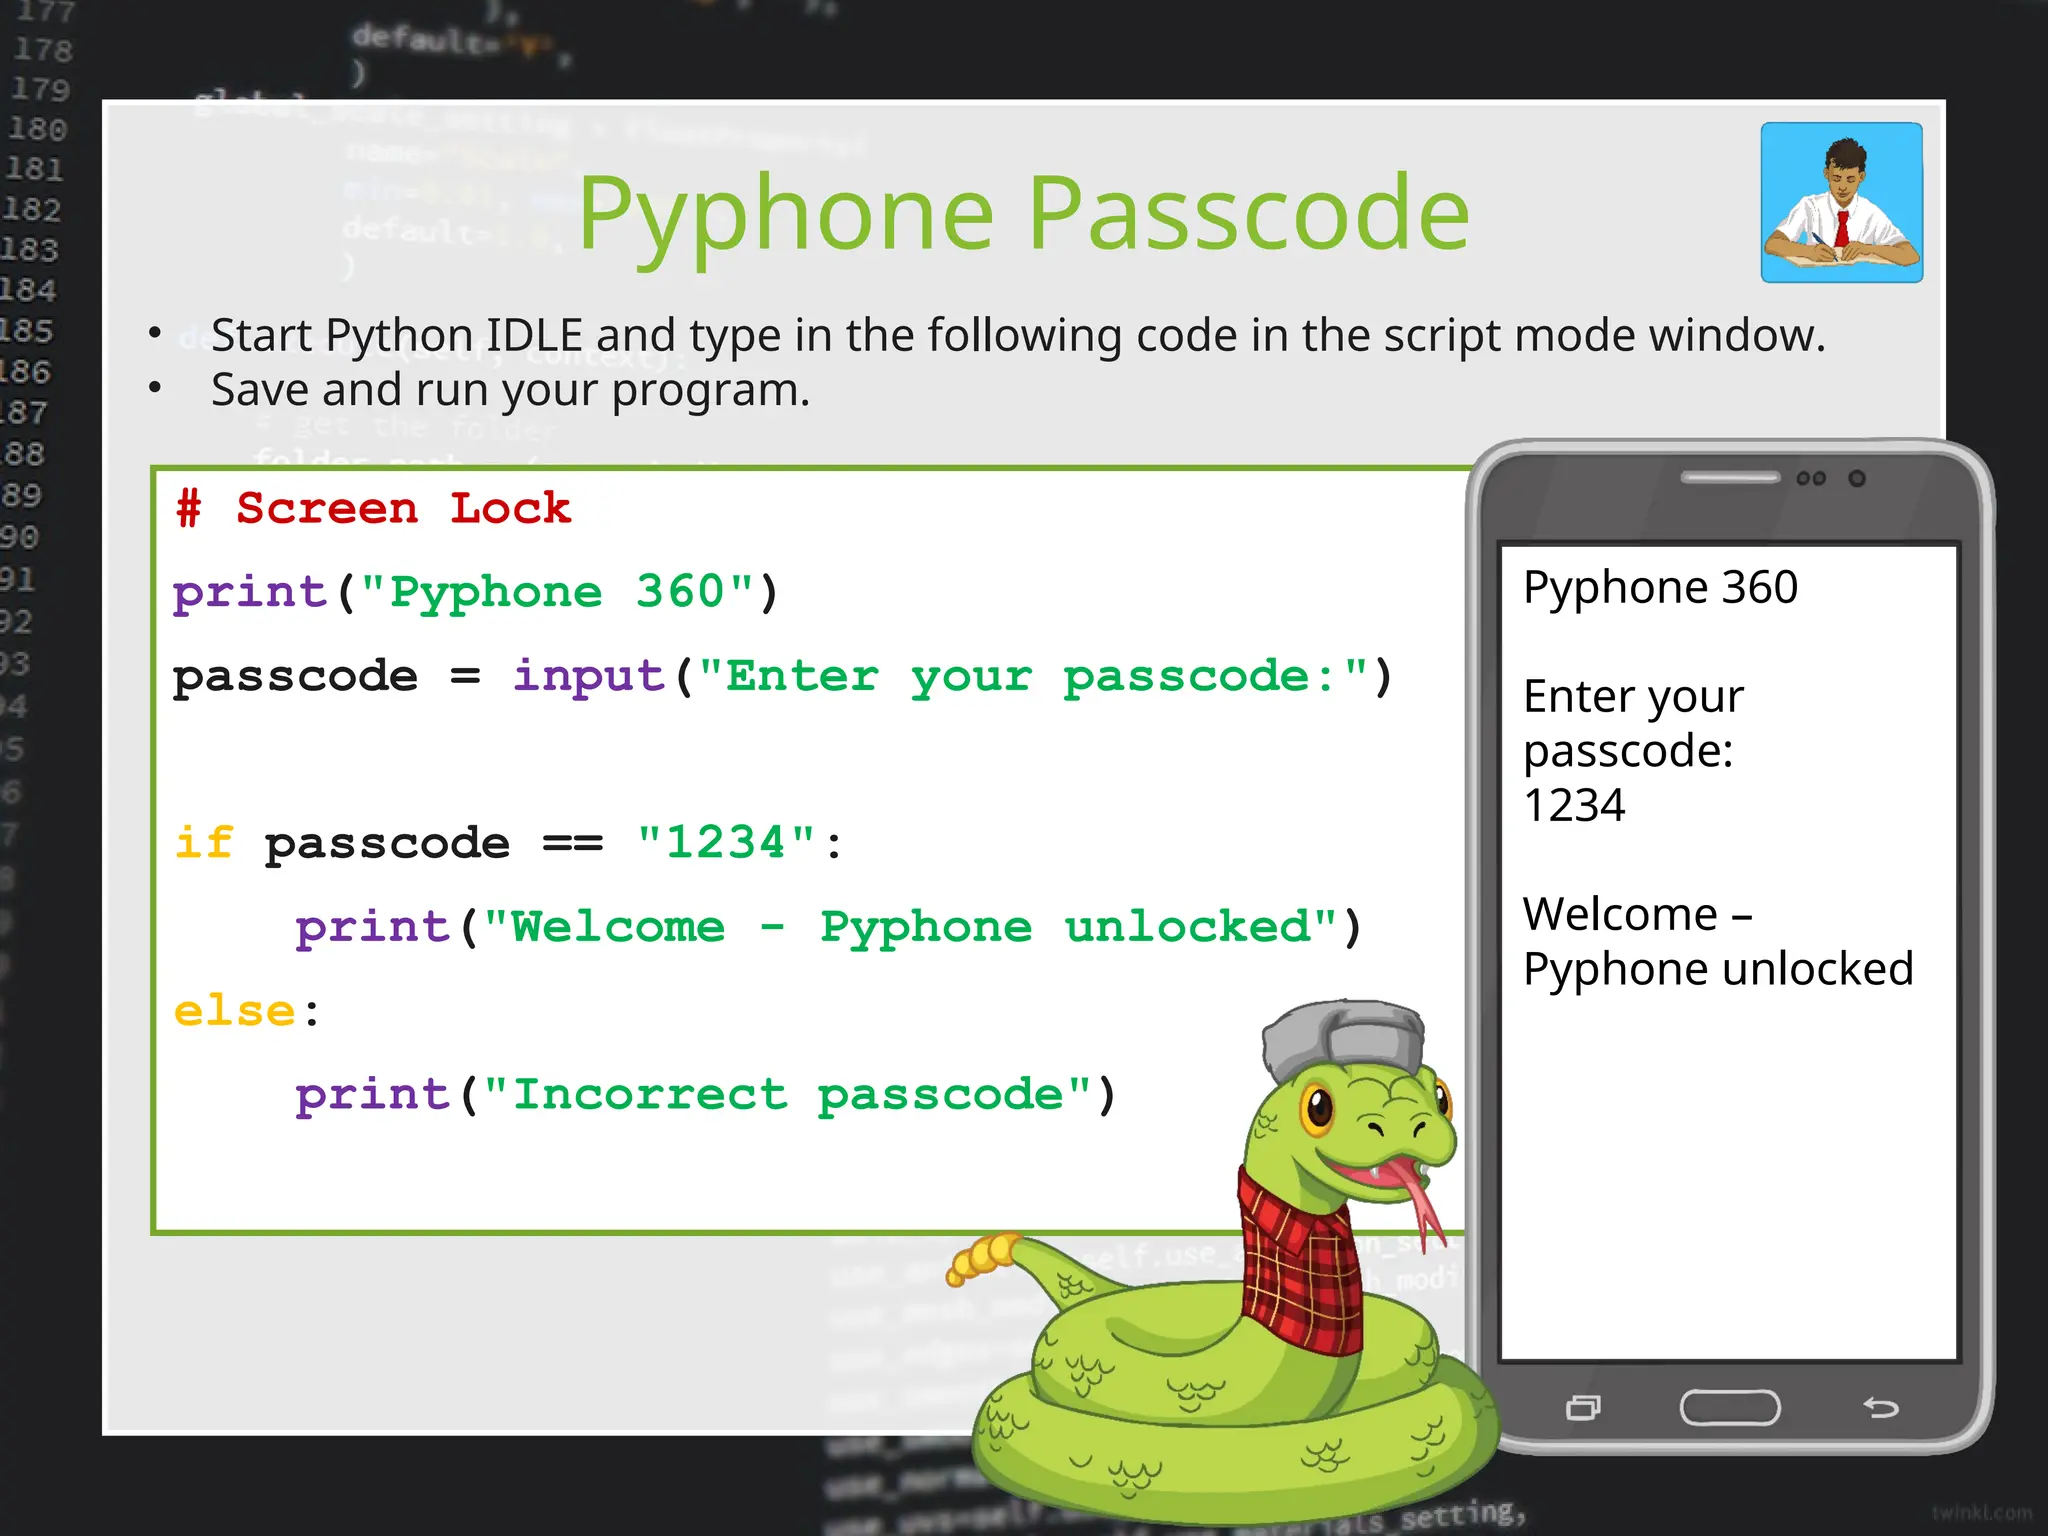Screen dimensions: 2048x1536
Task: Click the green python snake mascot
Action: tap(1225, 1265)
